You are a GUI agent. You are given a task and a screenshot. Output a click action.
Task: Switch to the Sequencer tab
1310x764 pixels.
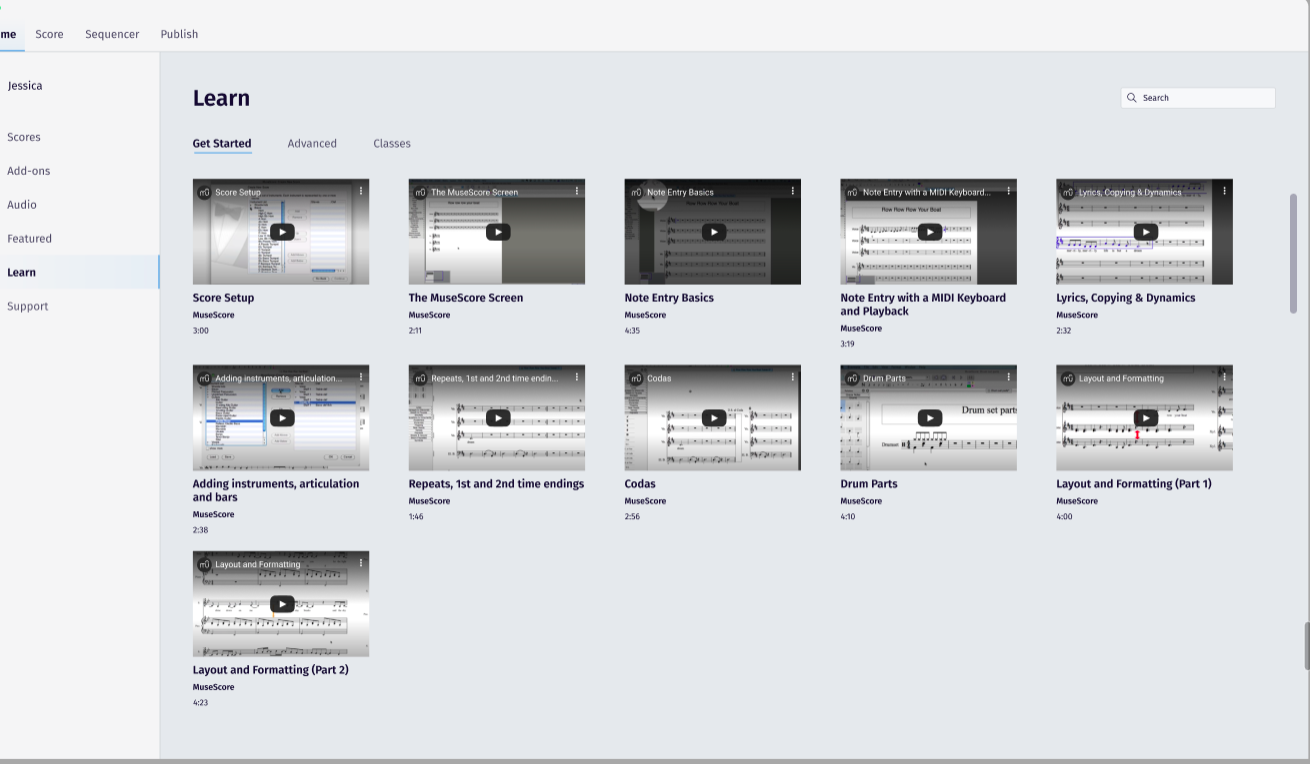[111, 33]
